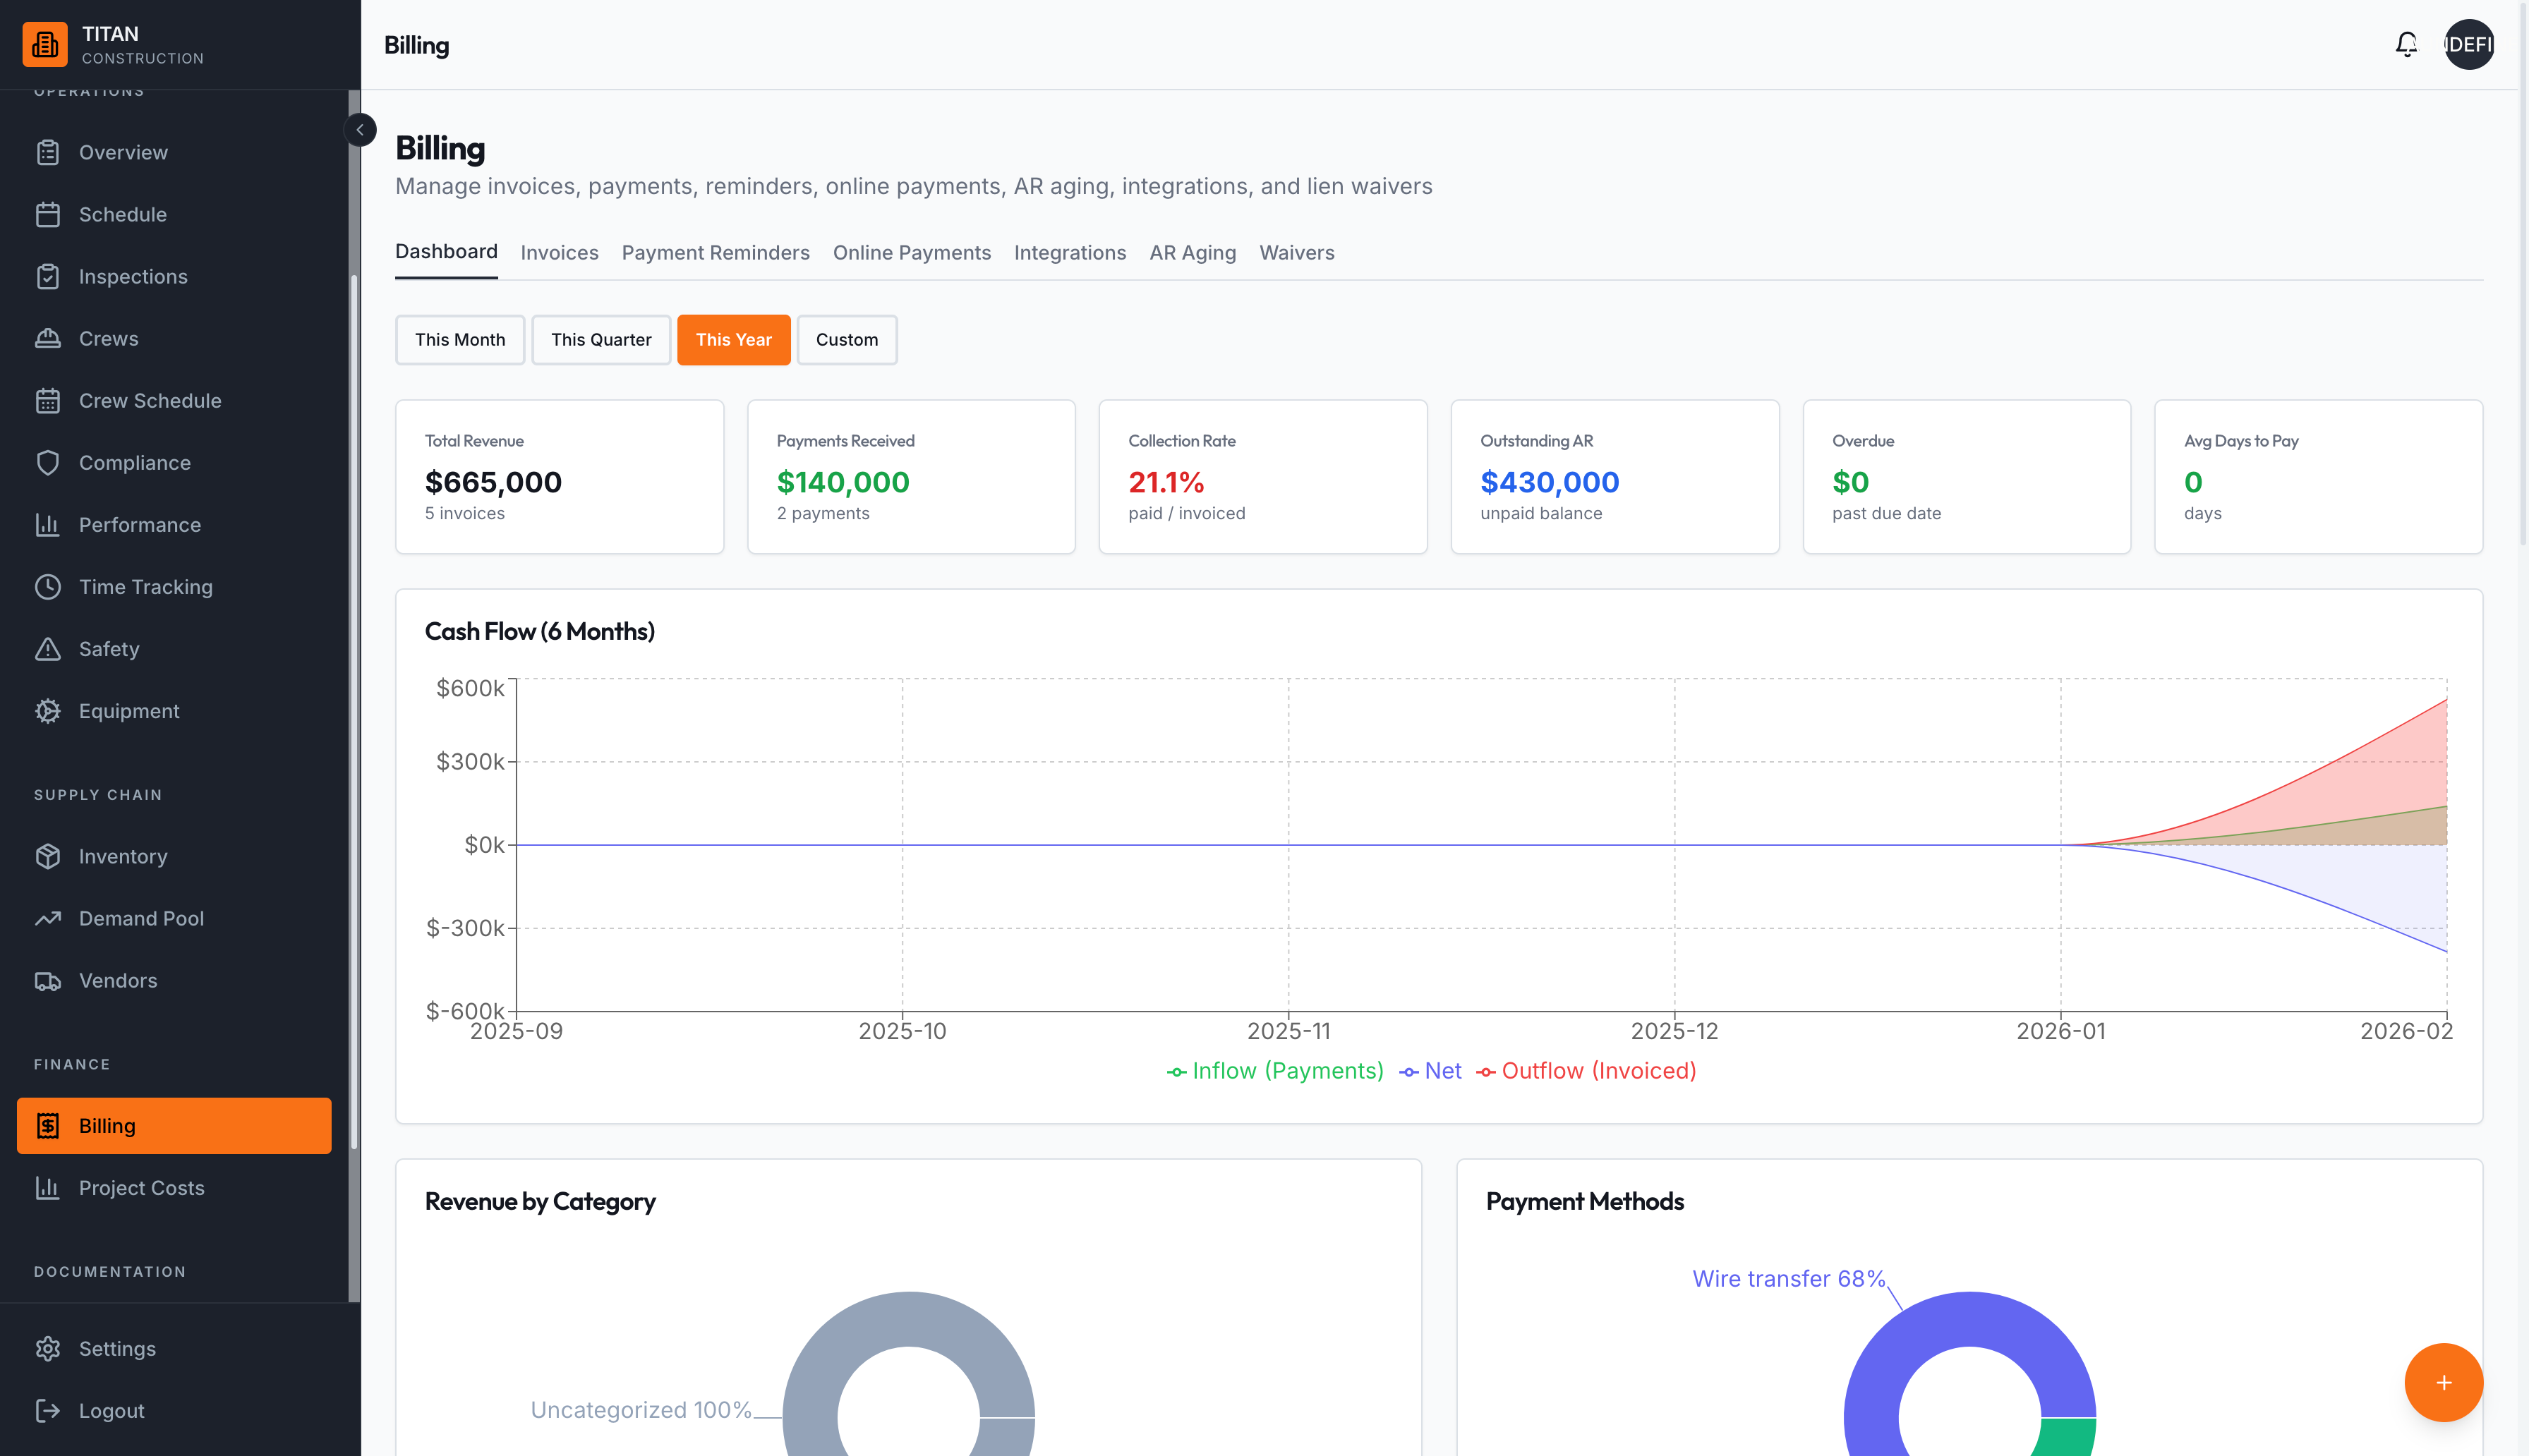Open Performance page link
The height and width of the screenshot is (1456, 2529).
[174, 525]
